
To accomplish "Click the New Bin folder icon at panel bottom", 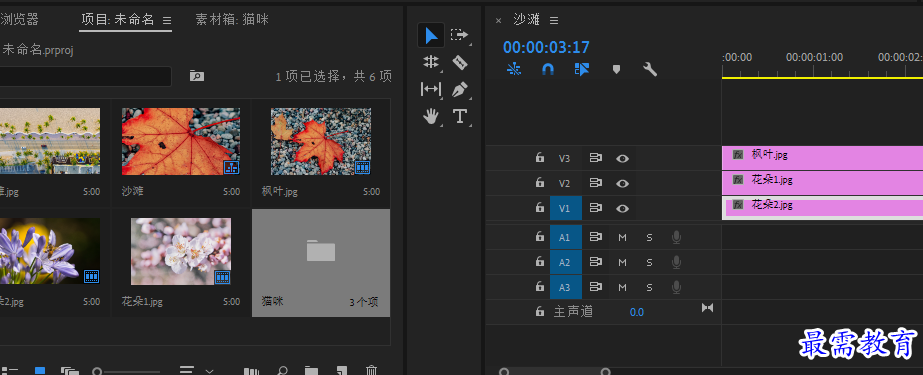I will pos(311,371).
